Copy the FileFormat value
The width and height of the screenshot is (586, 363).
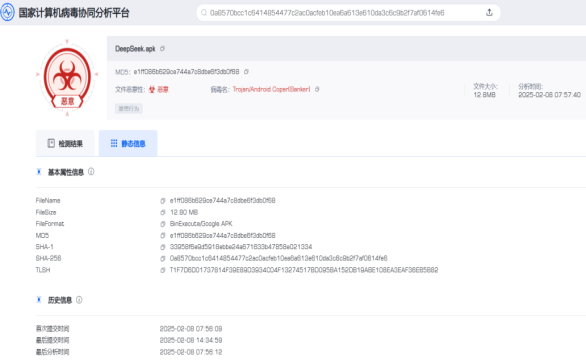(163, 224)
